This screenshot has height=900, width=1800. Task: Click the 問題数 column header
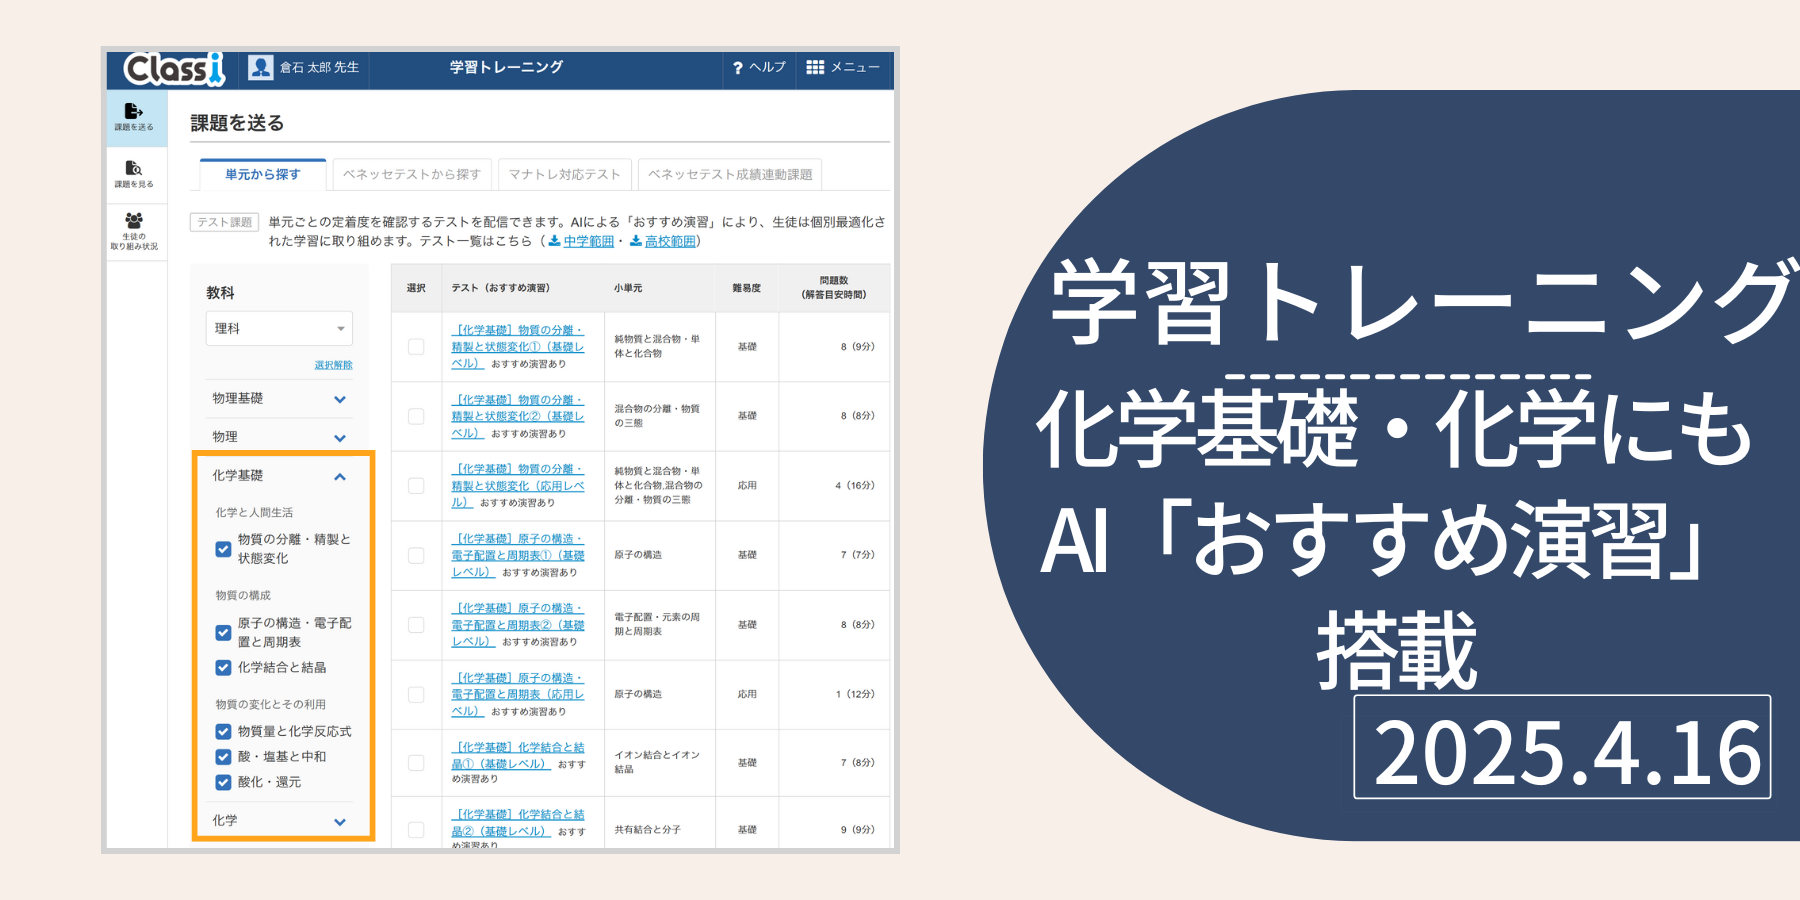point(834,288)
